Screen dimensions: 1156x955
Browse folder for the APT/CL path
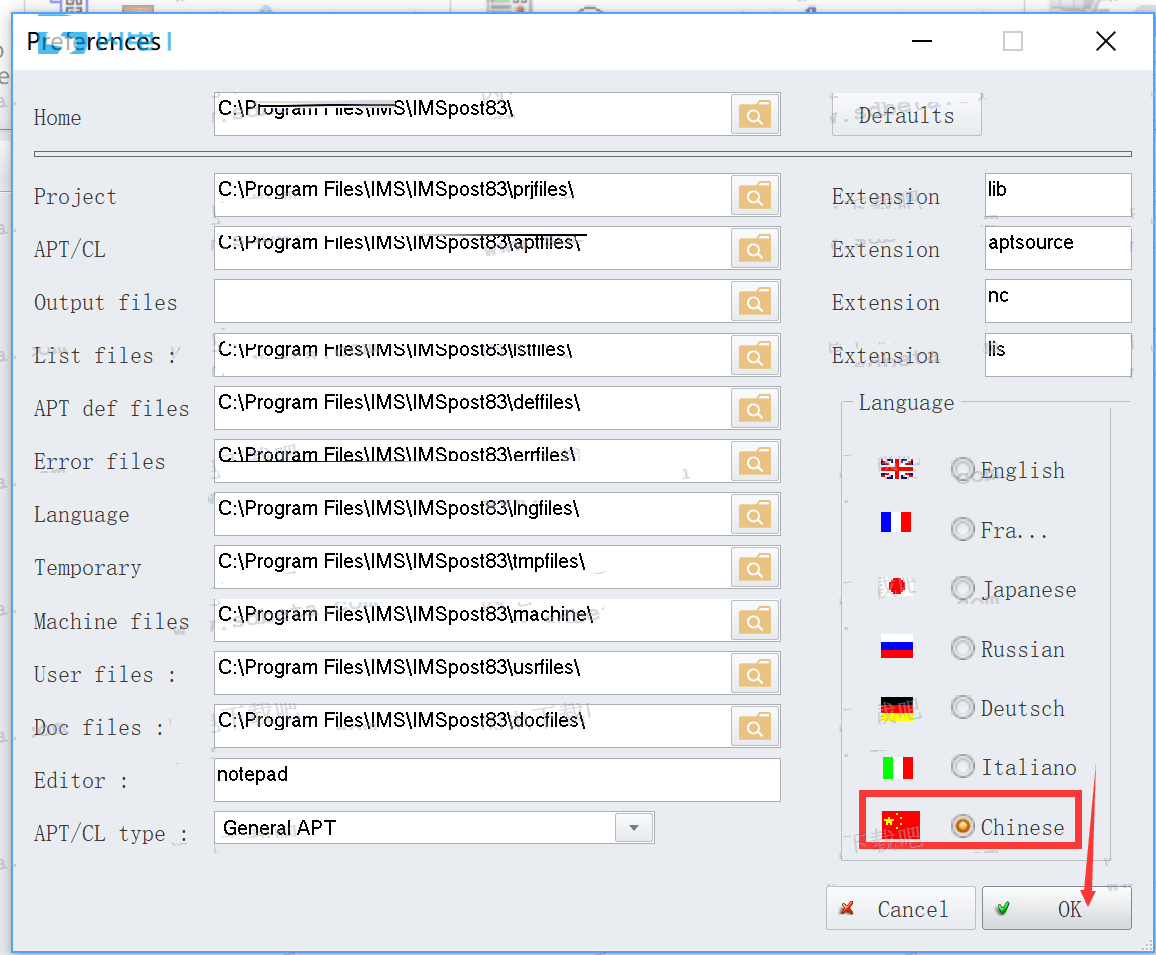[x=755, y=249]
